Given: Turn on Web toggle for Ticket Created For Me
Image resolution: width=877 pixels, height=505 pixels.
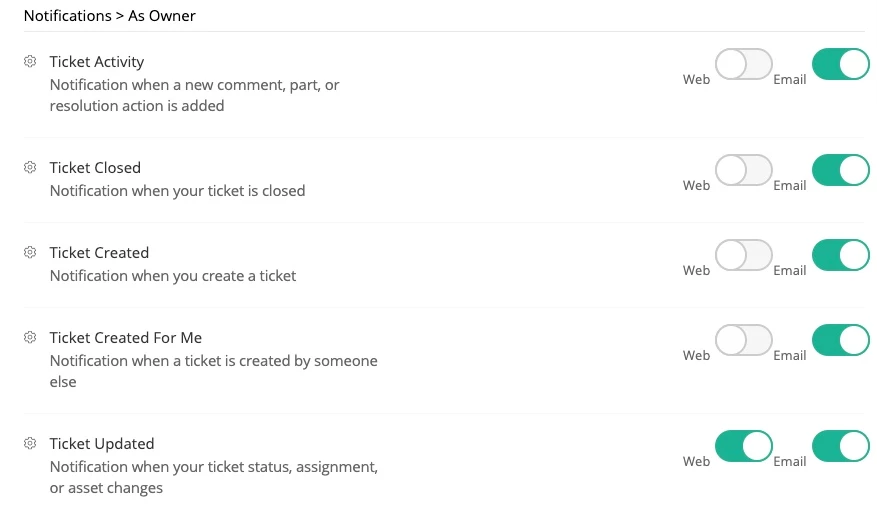Looking at the screenshot, I should click(744, 340).
